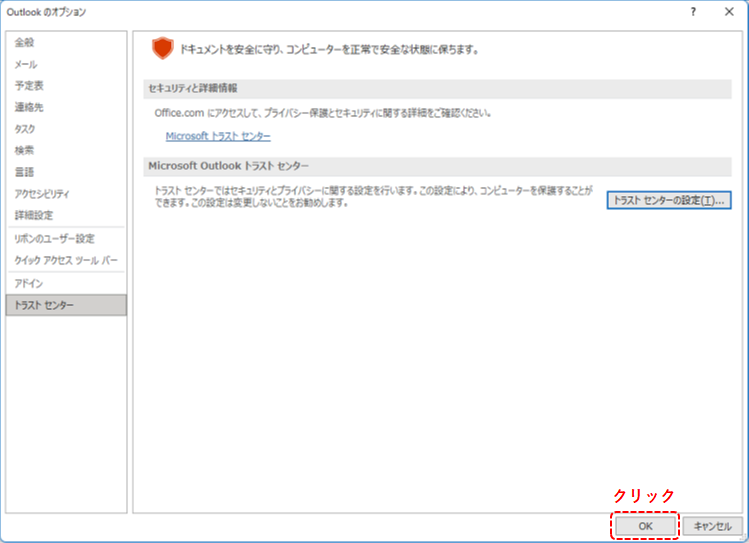Screen dimensions: 749x543
Task: Open クイック アクセス ツール バー settings
Action: (x=66, y=260)
